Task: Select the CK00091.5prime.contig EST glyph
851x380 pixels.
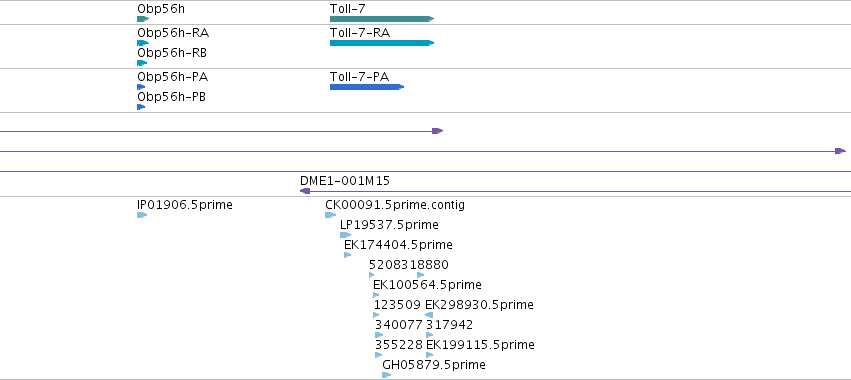Action: (331, 215)
